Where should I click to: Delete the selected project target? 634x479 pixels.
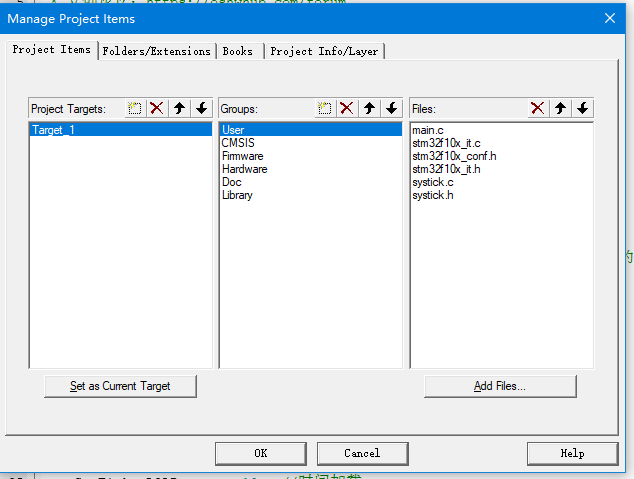pyautogui.click(x=157, y=108)
